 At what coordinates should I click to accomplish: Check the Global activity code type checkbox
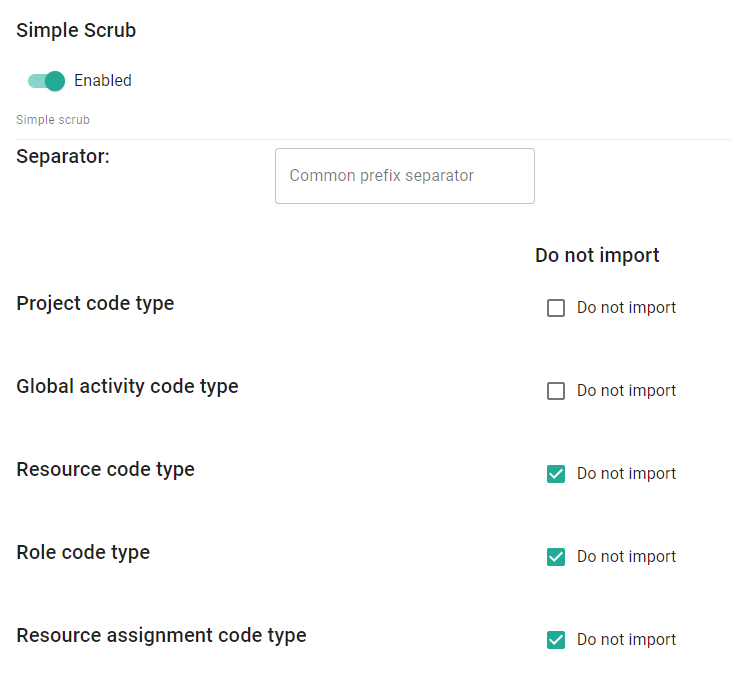pos(556,391)
